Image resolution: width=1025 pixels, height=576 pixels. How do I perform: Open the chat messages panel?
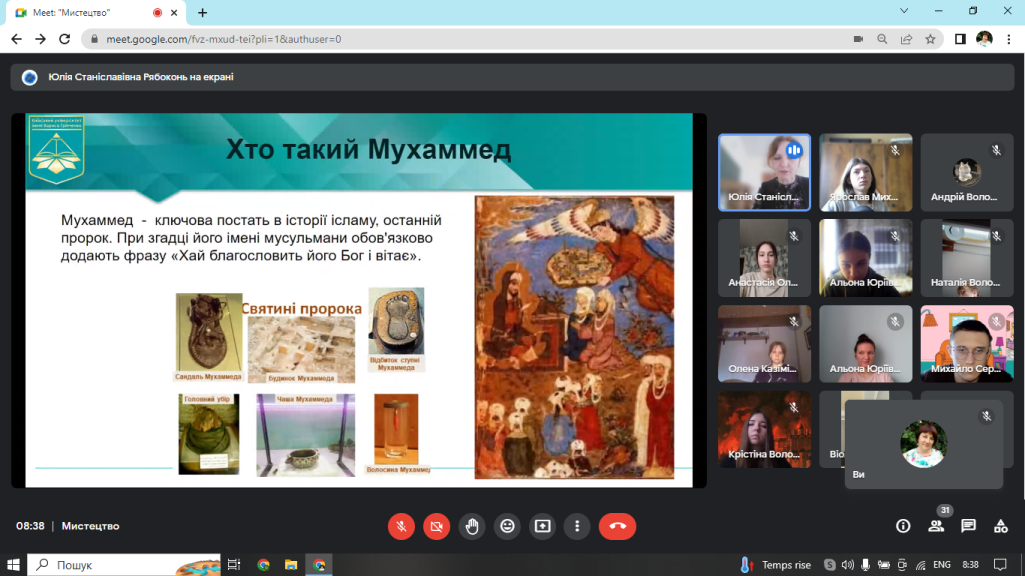(968, 526)
